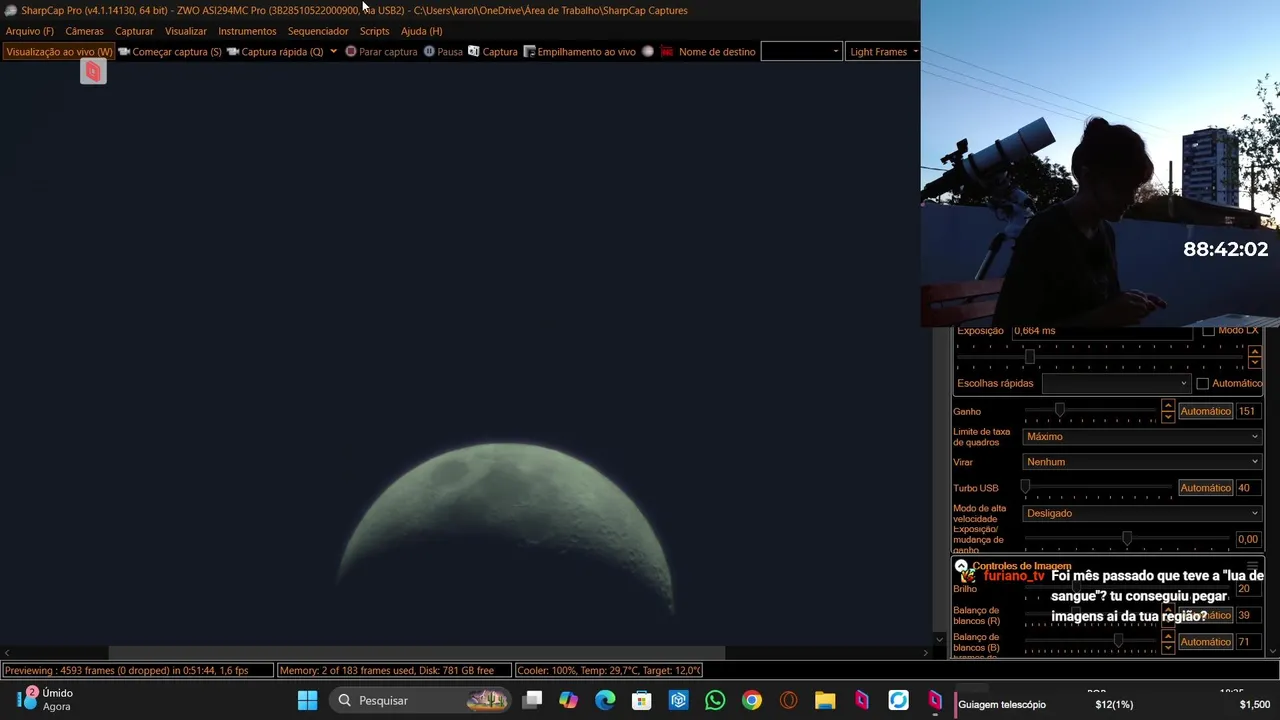Click the Exposição slider handle
1280x720 pixels.
click(x=1029, y=356)
